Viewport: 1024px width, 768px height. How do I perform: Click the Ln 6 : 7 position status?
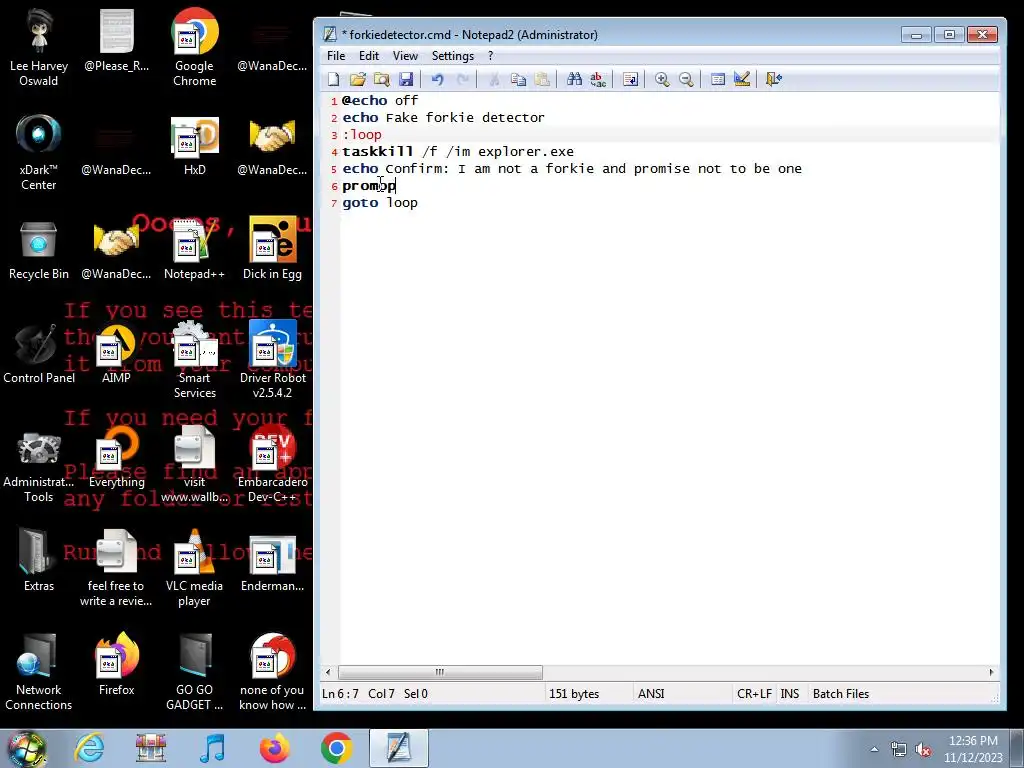340,694
